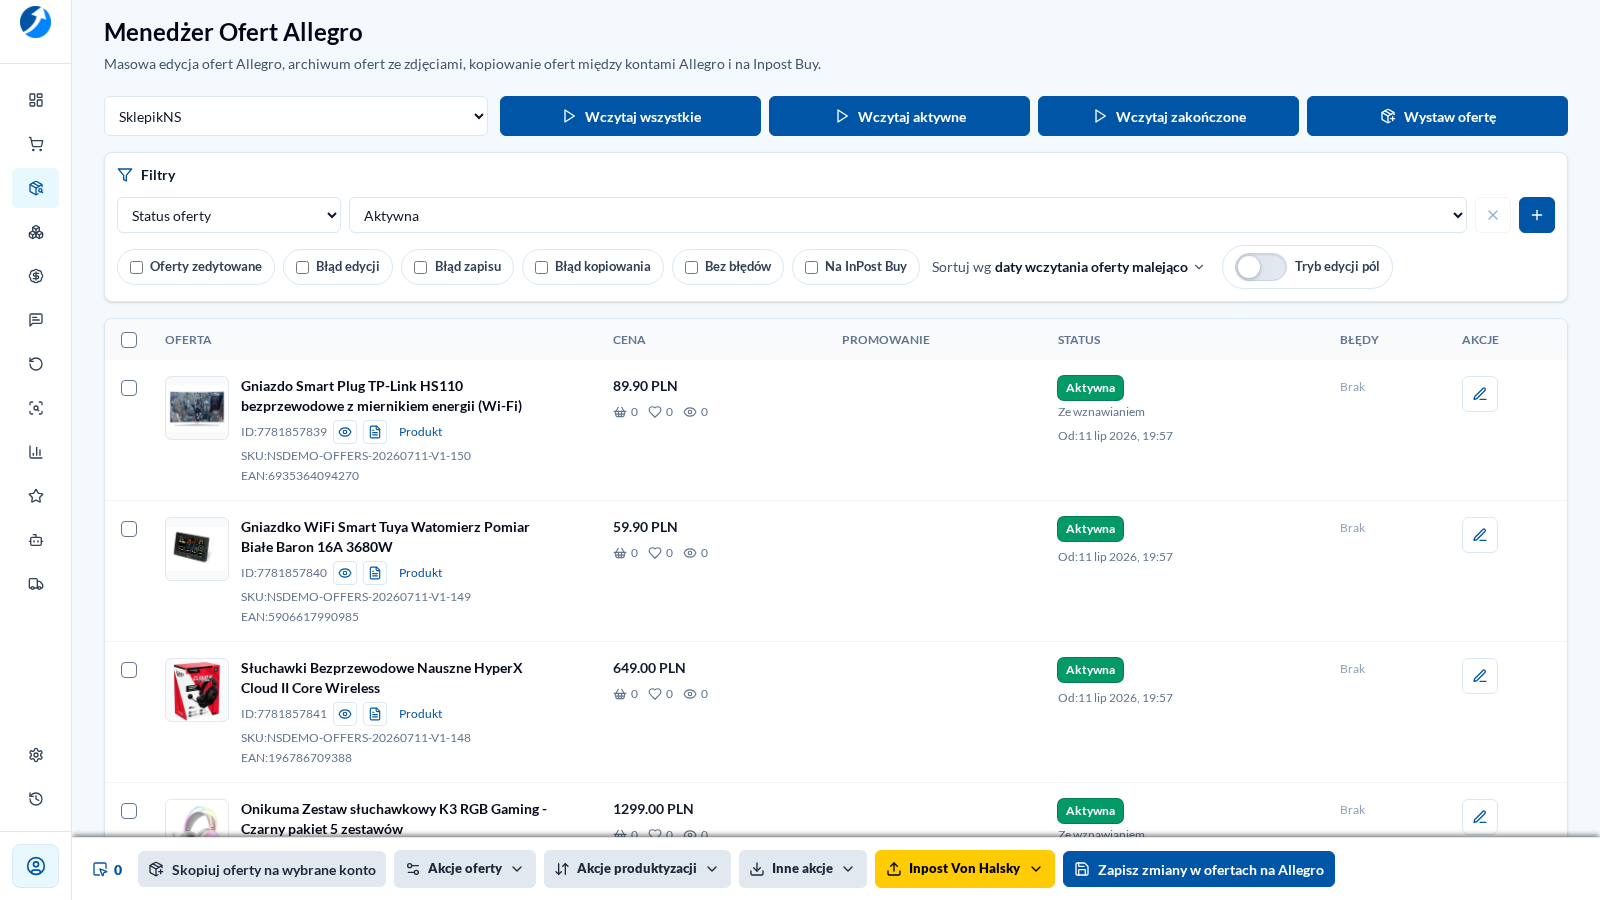Click the edit pencil for Gniazdo Smart Plug offer

click(1480, 394)
